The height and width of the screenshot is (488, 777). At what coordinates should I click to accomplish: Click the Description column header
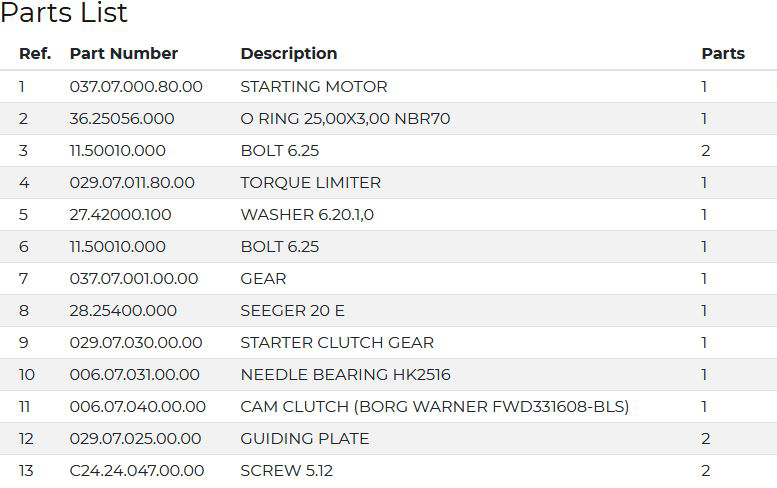point(289,54)
